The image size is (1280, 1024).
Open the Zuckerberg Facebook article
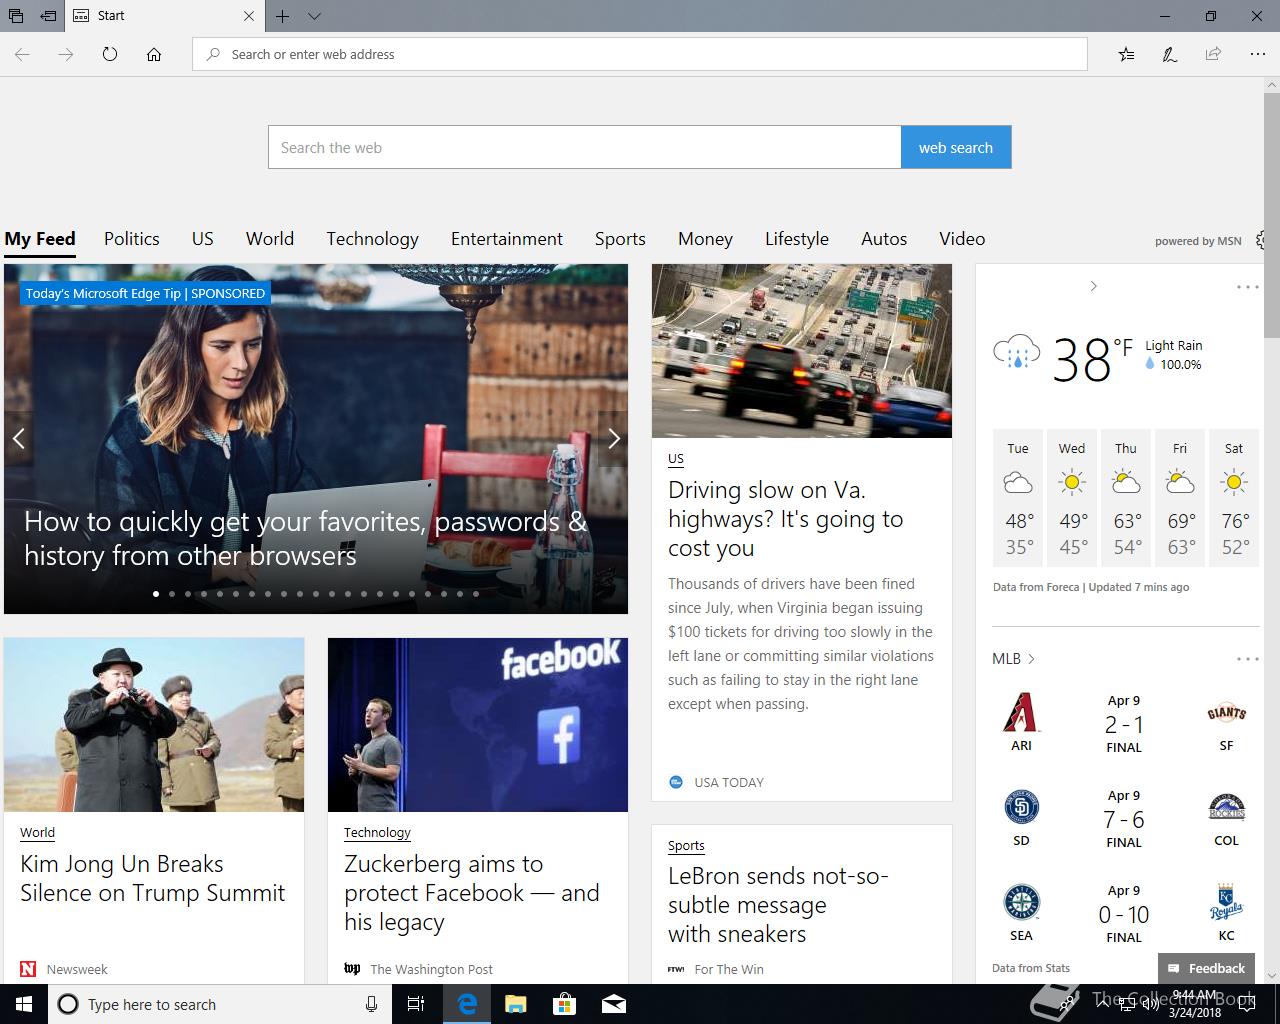click(472, 893)
